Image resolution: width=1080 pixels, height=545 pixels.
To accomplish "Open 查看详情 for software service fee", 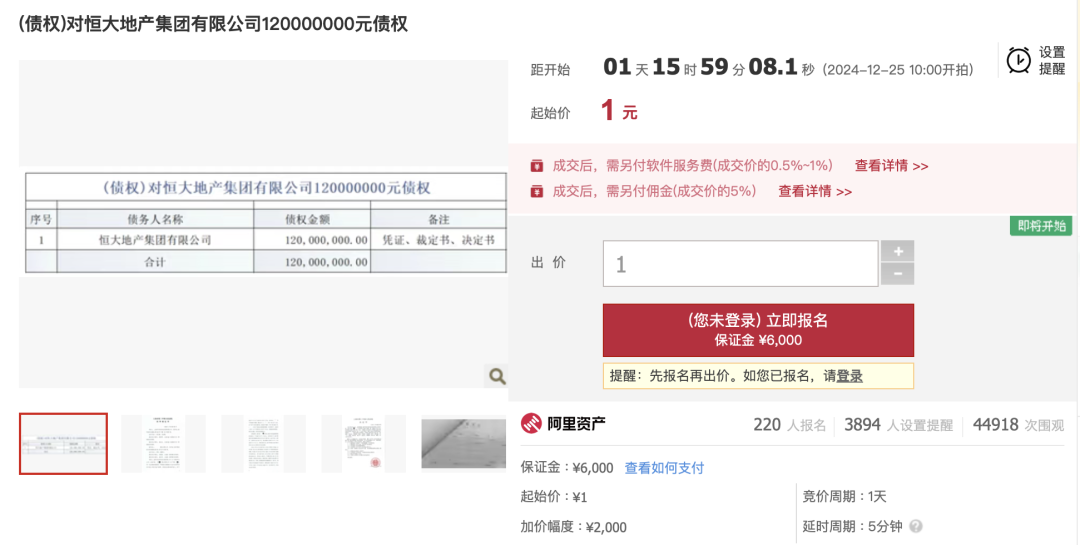I will [891, 166].
